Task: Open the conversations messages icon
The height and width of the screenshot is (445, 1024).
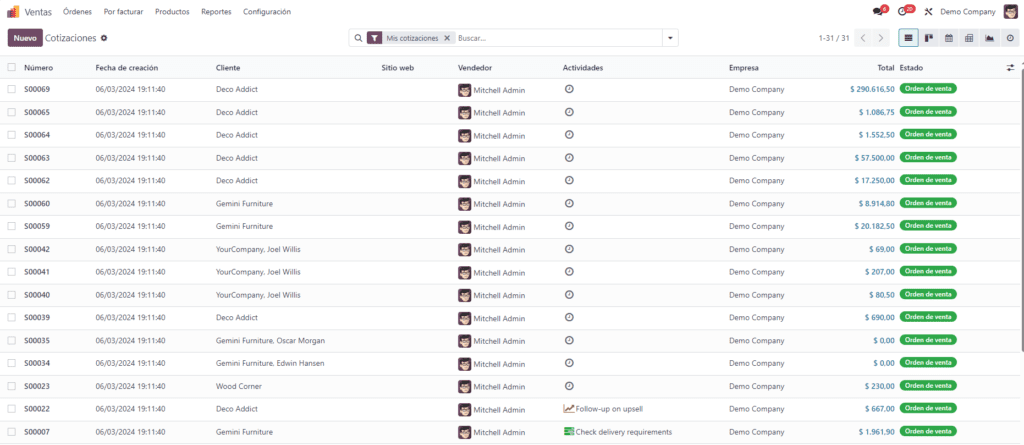Action: (x=878, y=12)
